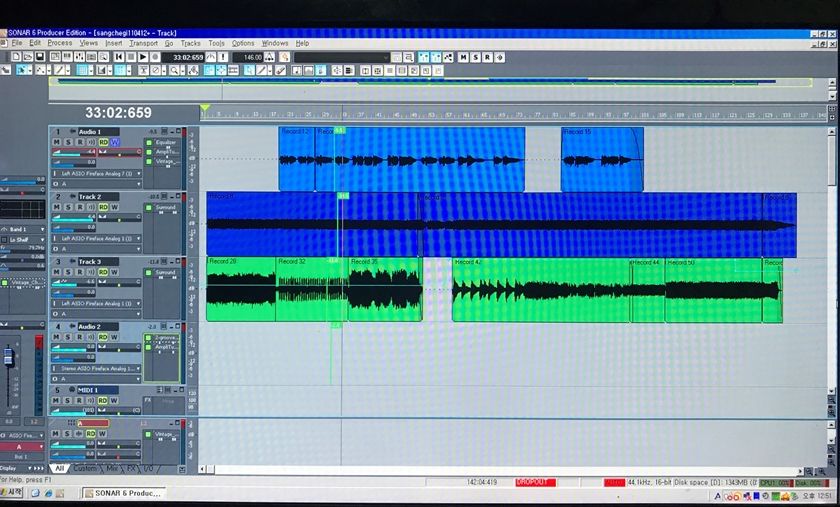840x507 pixels.
Task: Toggle the Vintage effect on Audio 1
Action: tap(149, 161)
